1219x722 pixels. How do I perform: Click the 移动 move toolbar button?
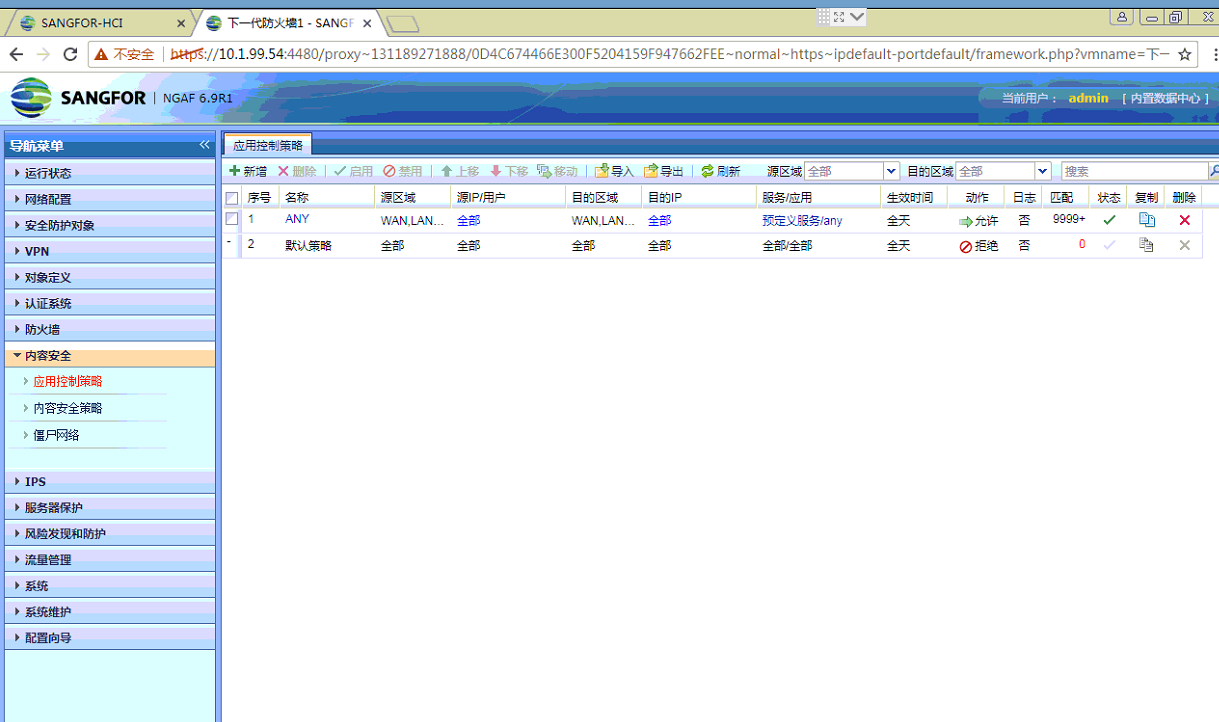[558, 171]
